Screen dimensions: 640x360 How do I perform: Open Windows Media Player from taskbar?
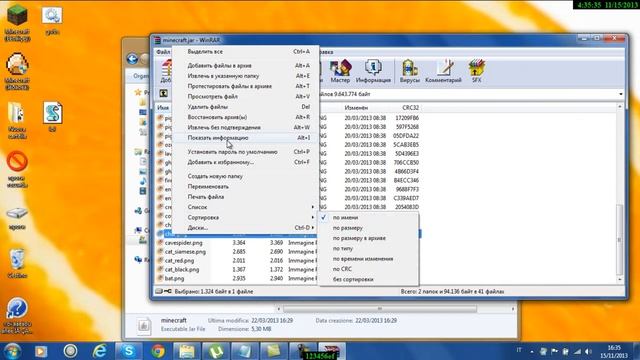41,351
